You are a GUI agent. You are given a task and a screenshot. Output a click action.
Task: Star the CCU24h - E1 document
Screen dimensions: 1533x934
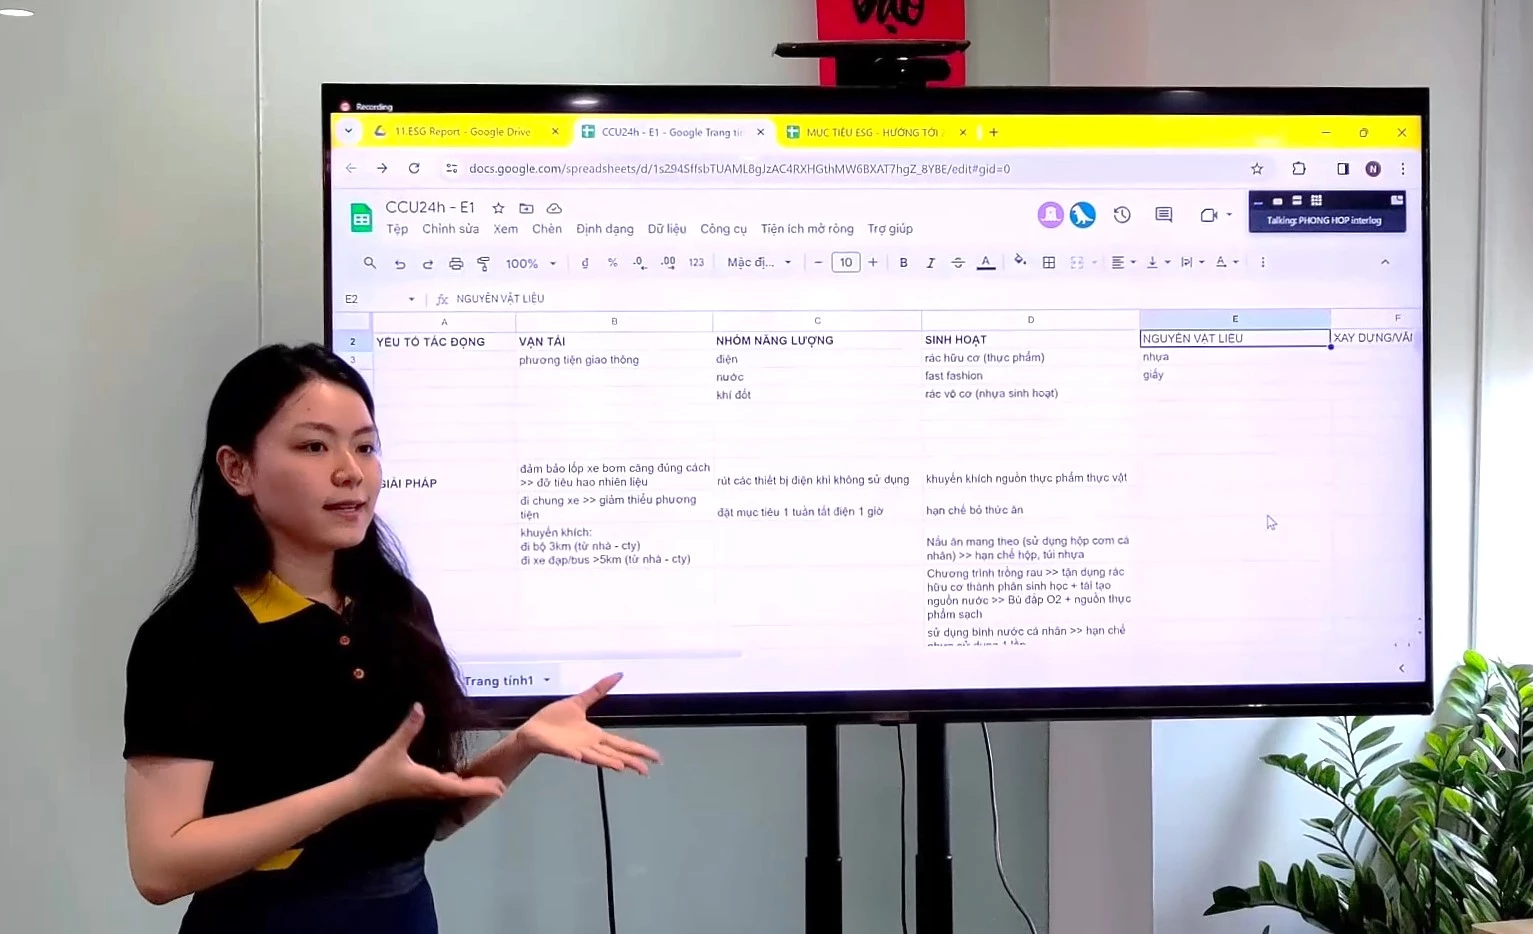[498, 208]
